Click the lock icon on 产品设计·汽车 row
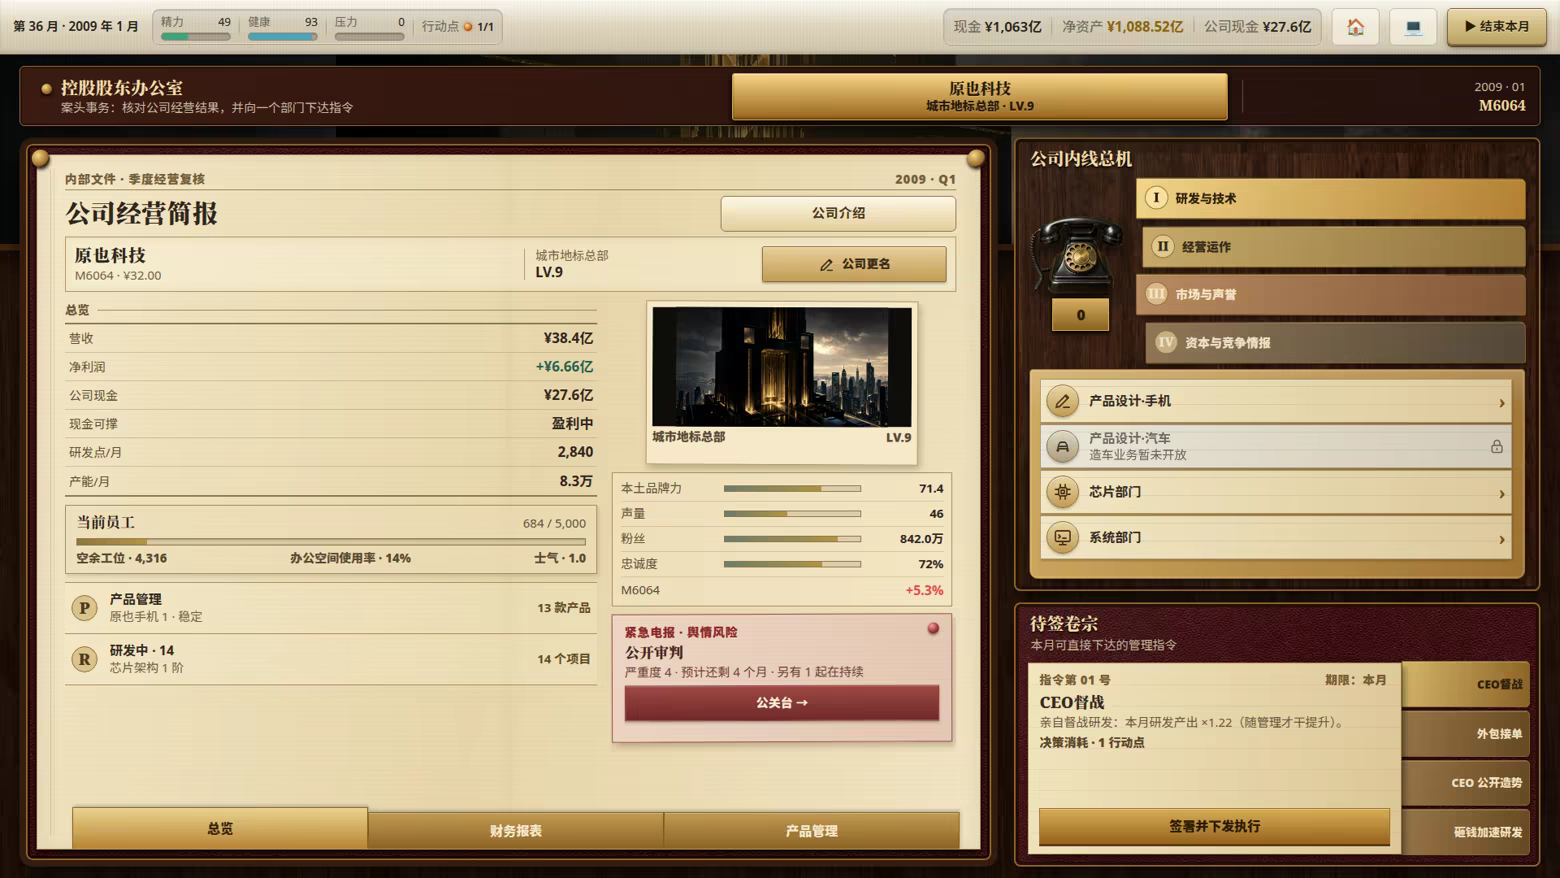The image size is (1560, 878). click(1496, 446)
